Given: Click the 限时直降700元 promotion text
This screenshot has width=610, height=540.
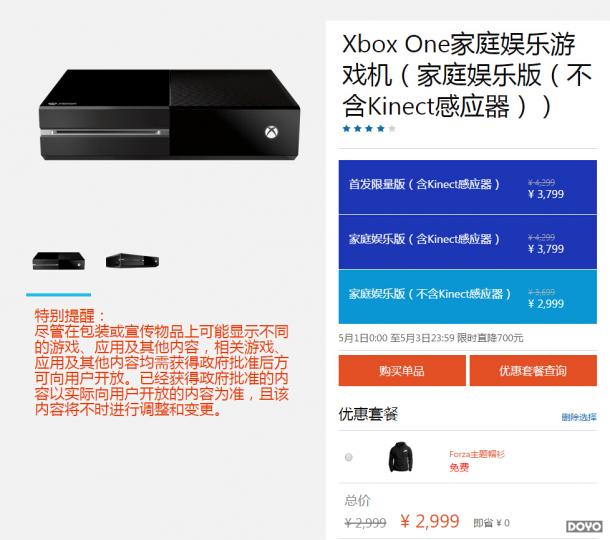Looking at the screenshot, I should point(490,338).
